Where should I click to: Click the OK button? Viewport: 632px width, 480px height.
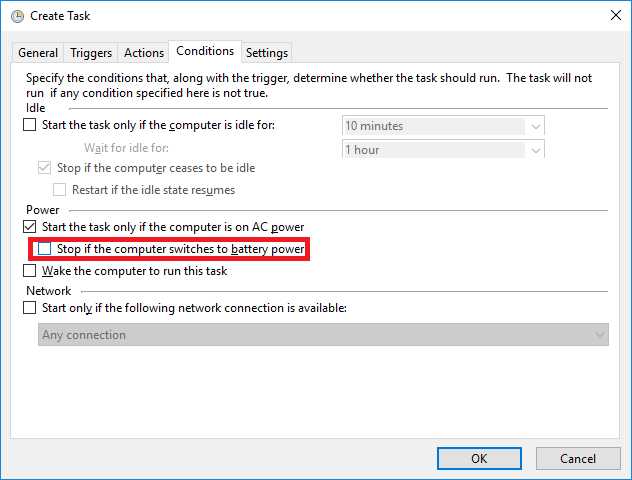tap(479, 458)
